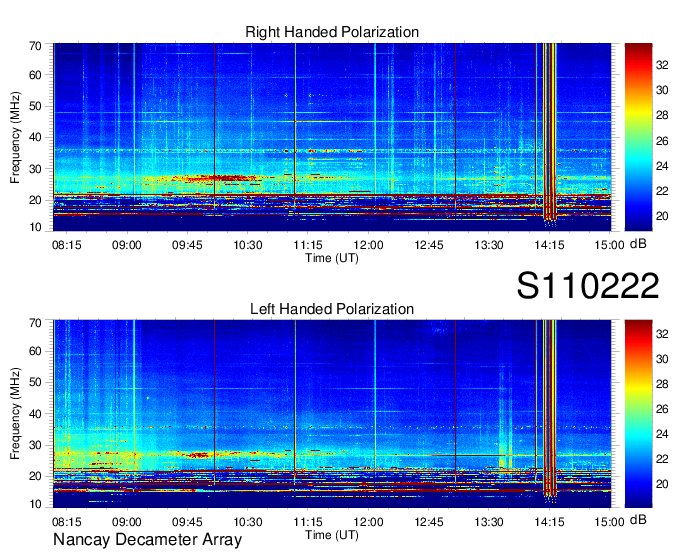Click the 20 frequency tick on the lower plot

[36, 476]
